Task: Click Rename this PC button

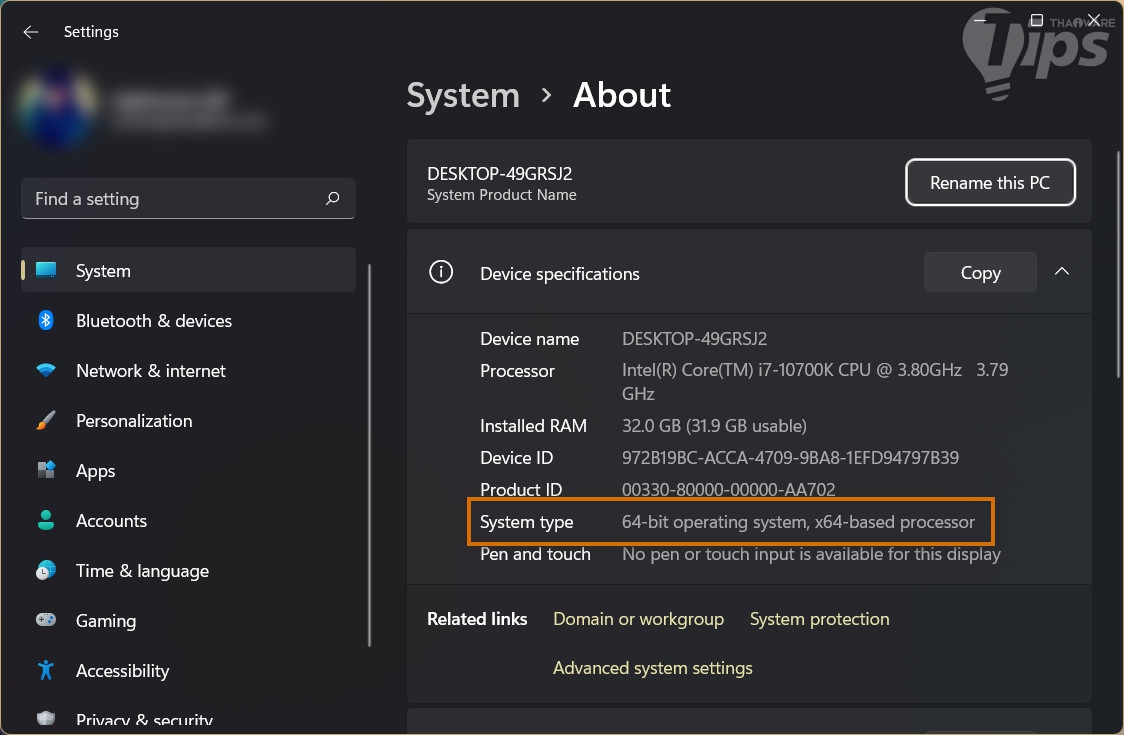Action: (x=990, y=183)
